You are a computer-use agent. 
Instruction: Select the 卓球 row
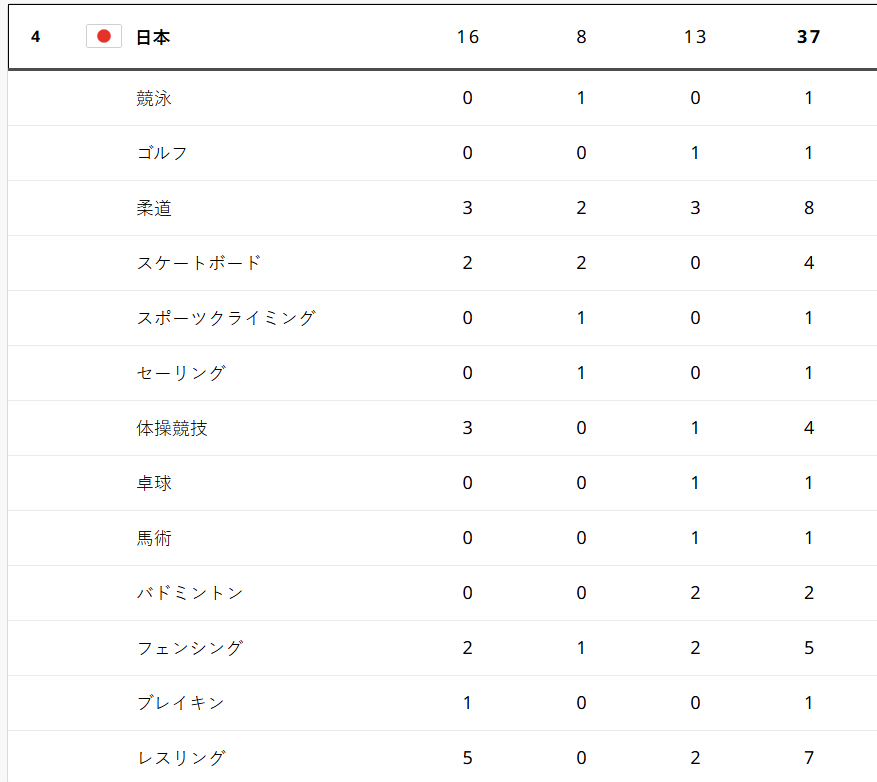click(x=154, y=483)
